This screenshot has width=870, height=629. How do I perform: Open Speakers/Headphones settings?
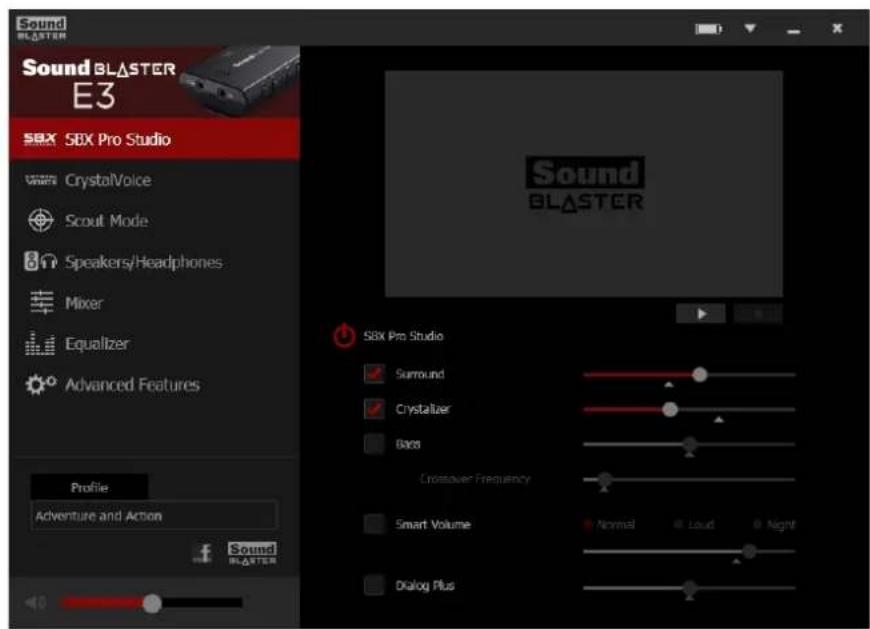[x=154, y=262]
